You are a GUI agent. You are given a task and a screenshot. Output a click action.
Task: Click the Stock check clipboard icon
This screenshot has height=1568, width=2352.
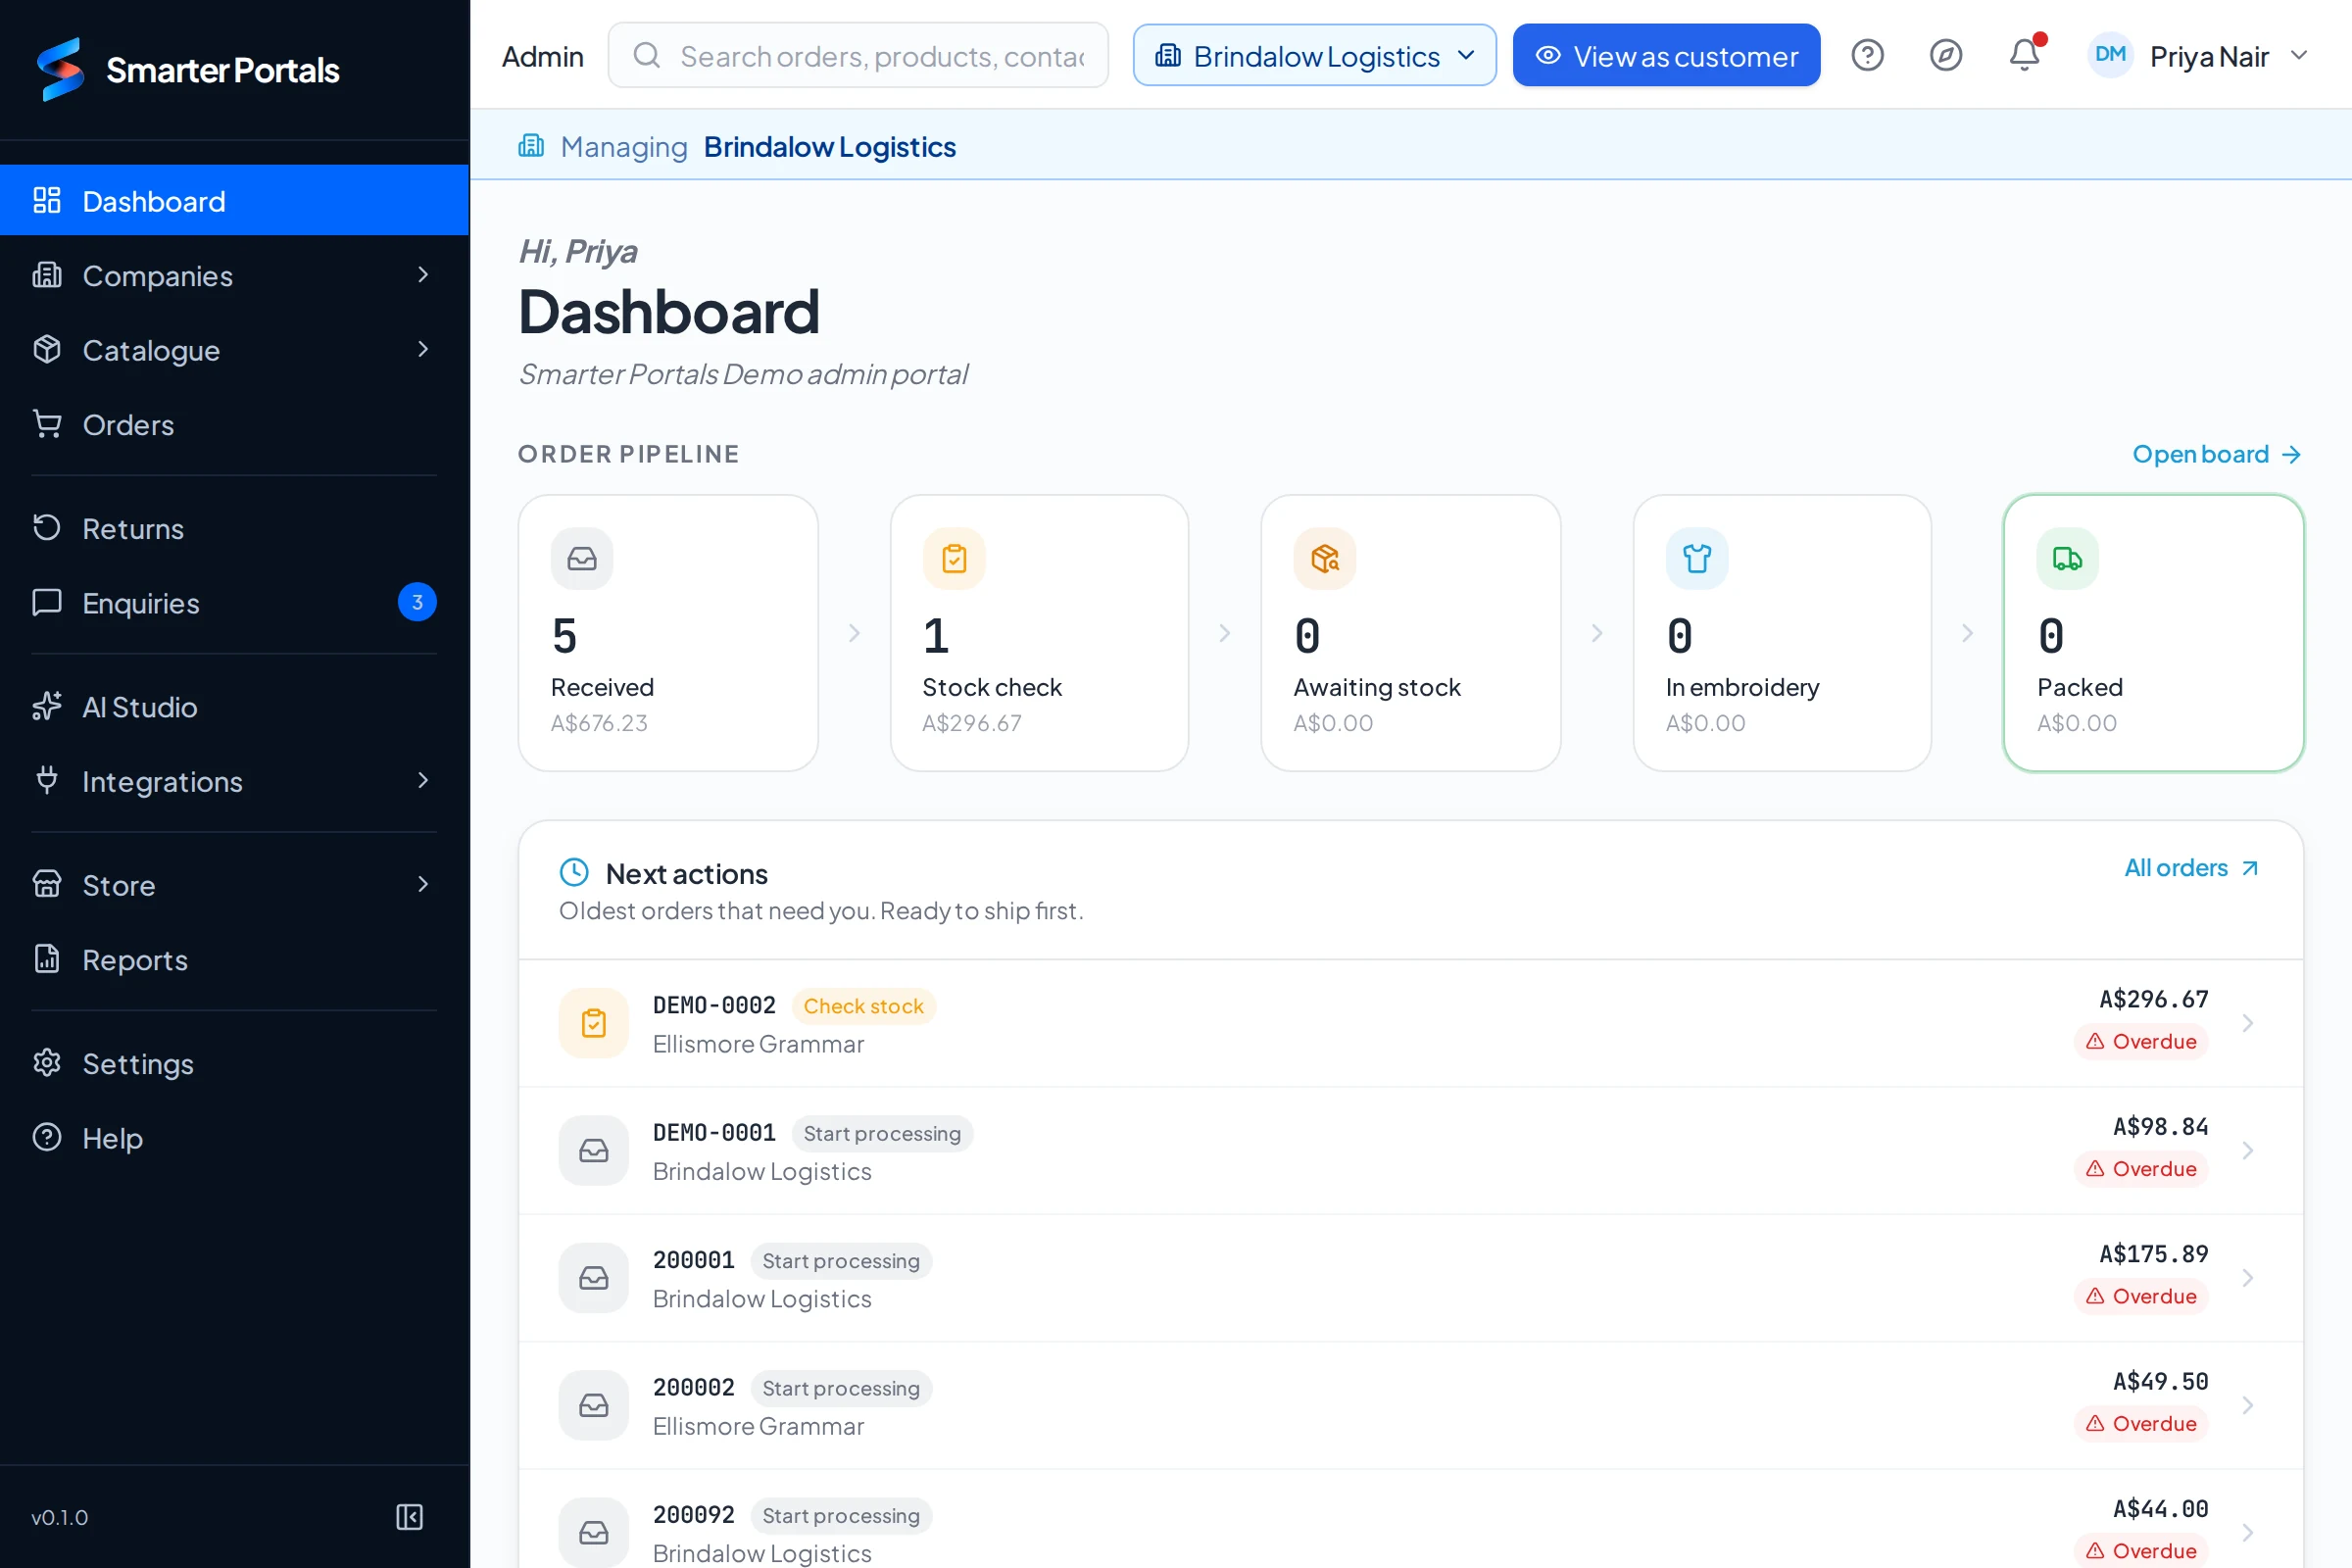coord(954,558)
